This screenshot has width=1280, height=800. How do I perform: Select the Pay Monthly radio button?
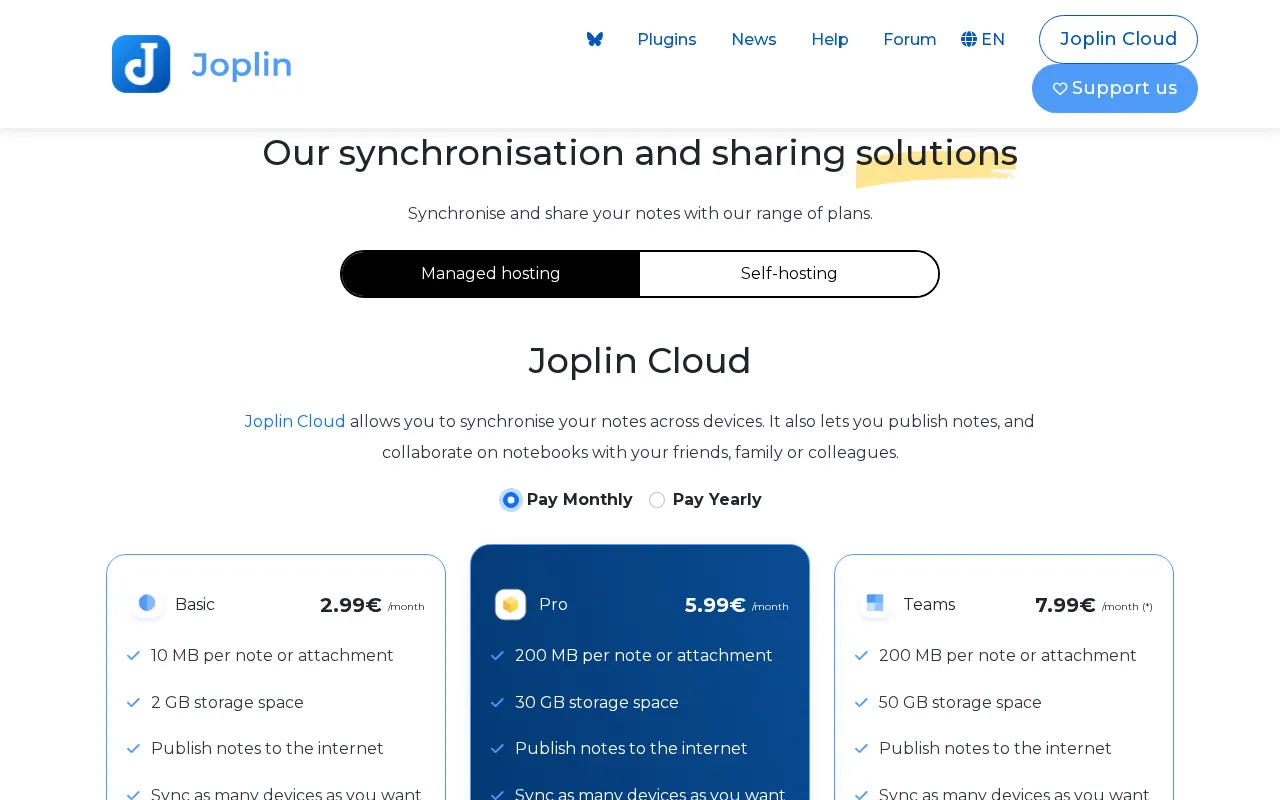tap(511, 500)
